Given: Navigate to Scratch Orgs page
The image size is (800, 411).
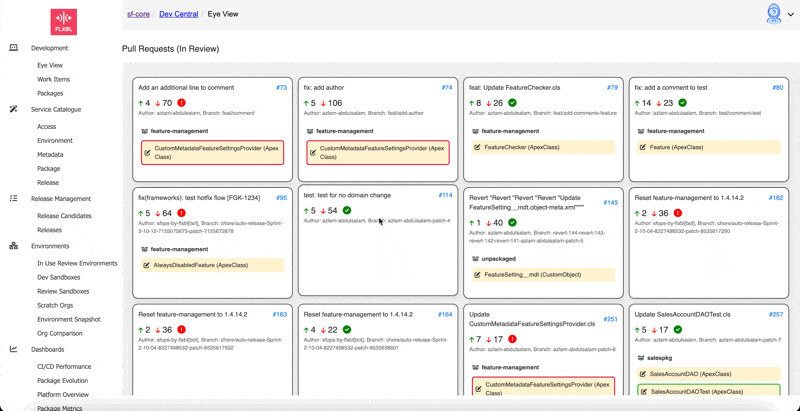Looking at the screenshot, I should (55, 305).
